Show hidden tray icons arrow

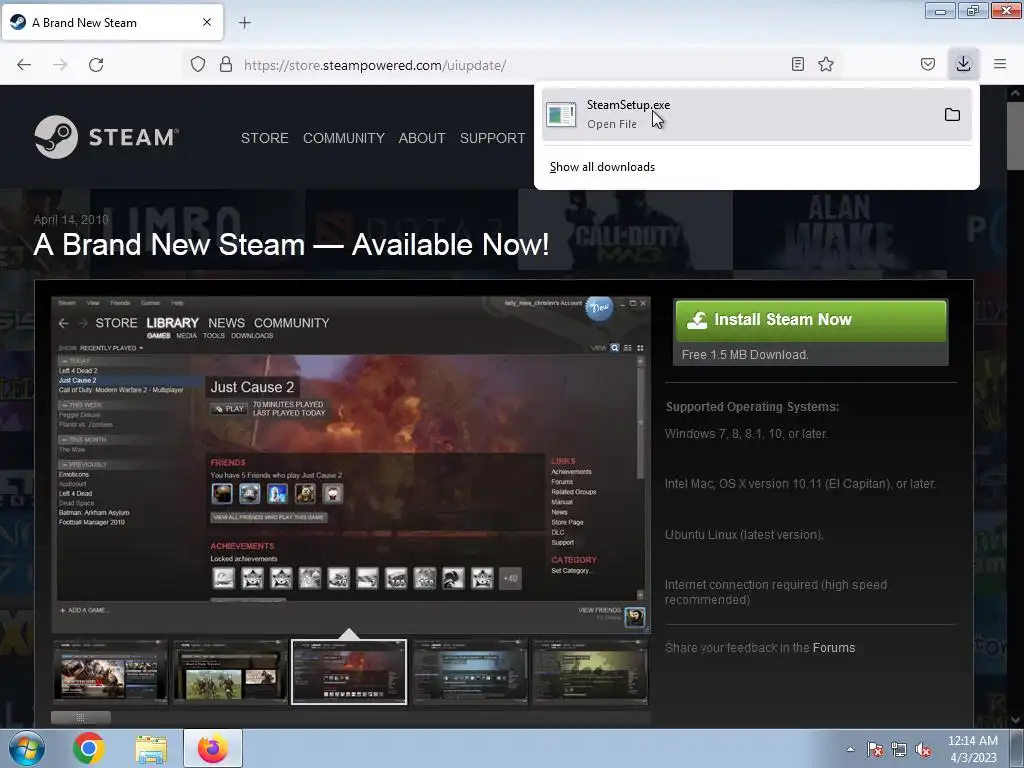[850, 749]
